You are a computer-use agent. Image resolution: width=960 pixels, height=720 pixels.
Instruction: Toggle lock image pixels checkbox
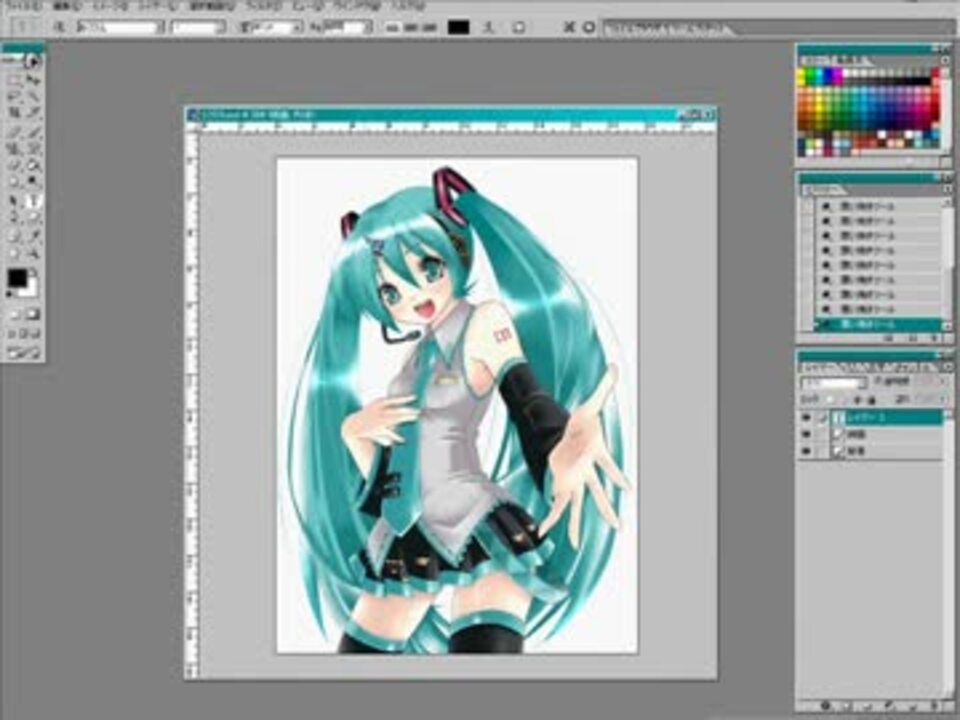pyautogui.click(x=844, y=400)
